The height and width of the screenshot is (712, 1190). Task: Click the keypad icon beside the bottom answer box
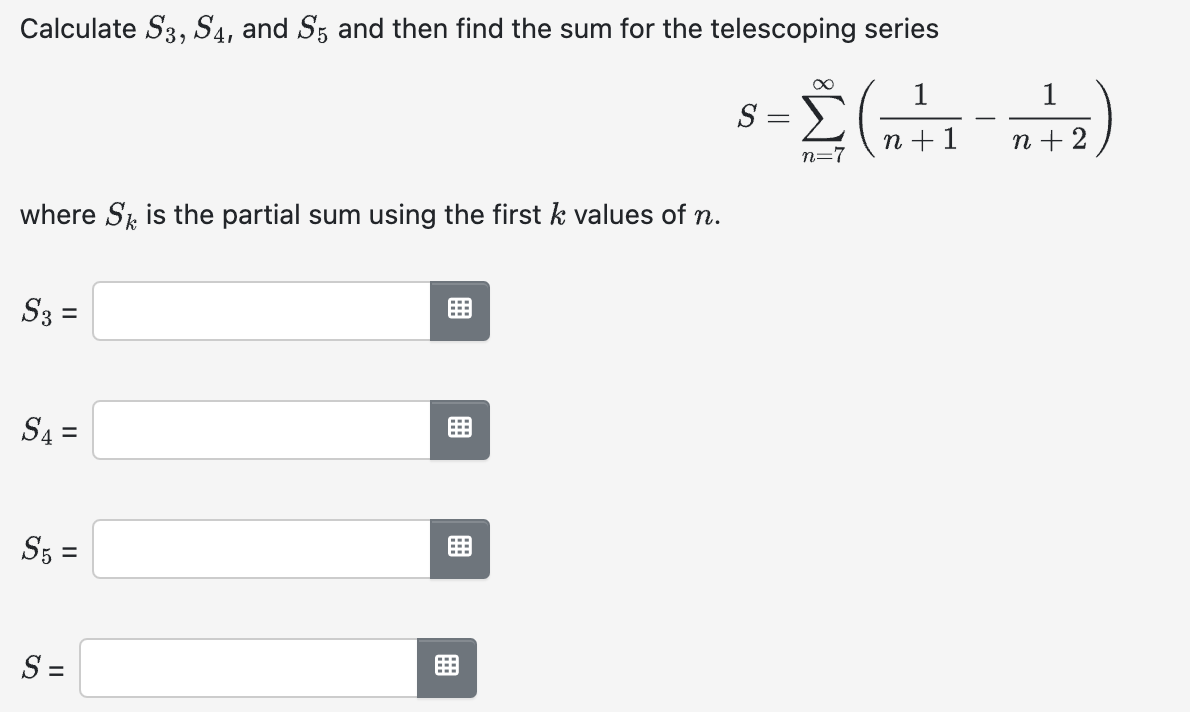coord(446,667)
